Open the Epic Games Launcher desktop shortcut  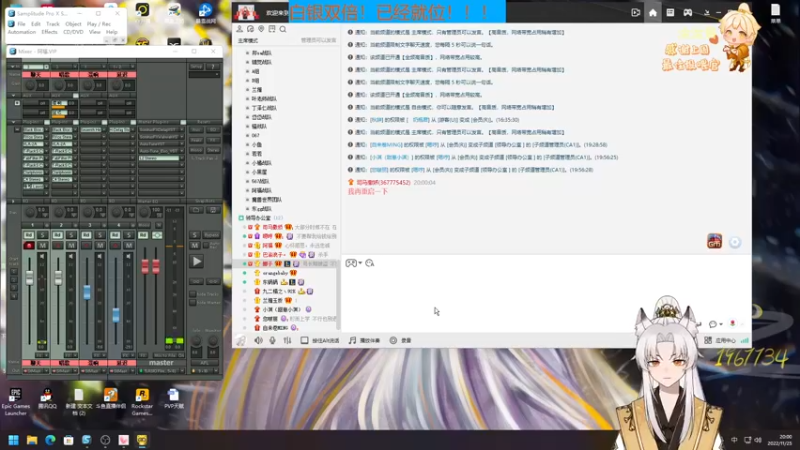click(15, 402)
